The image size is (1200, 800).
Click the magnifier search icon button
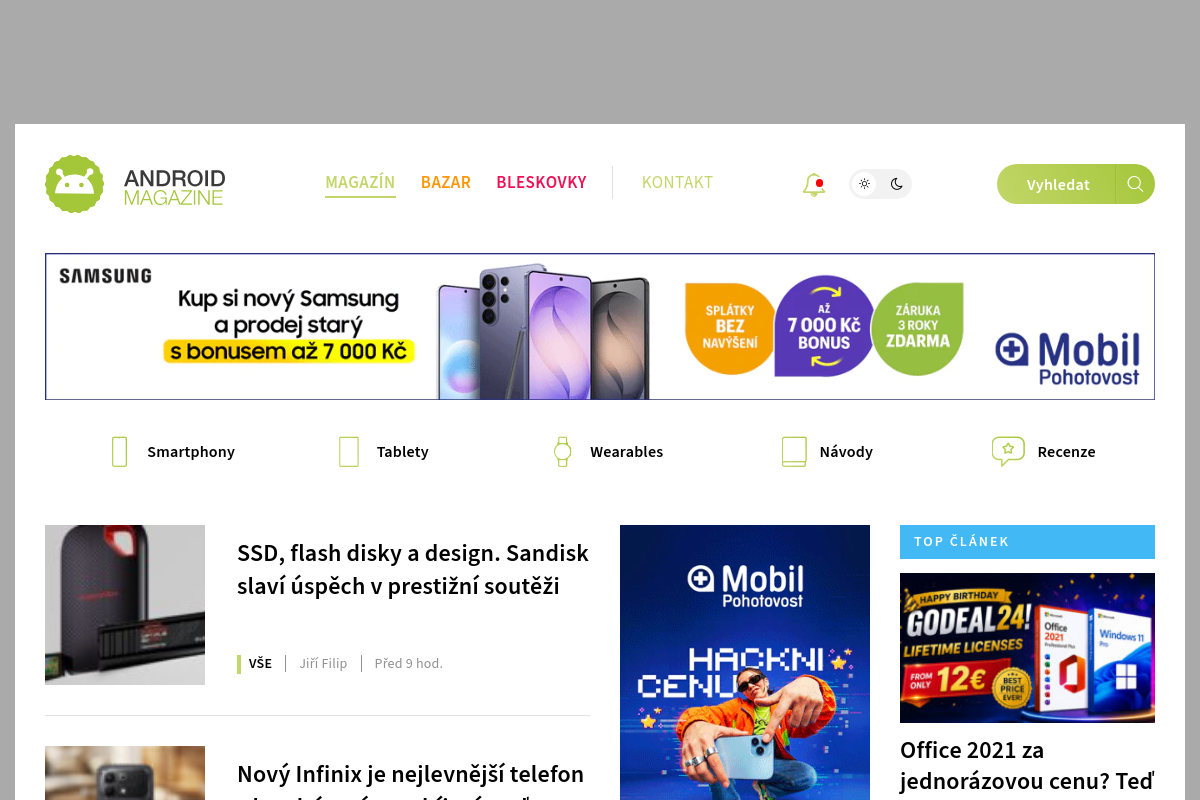click(1135, 184)
